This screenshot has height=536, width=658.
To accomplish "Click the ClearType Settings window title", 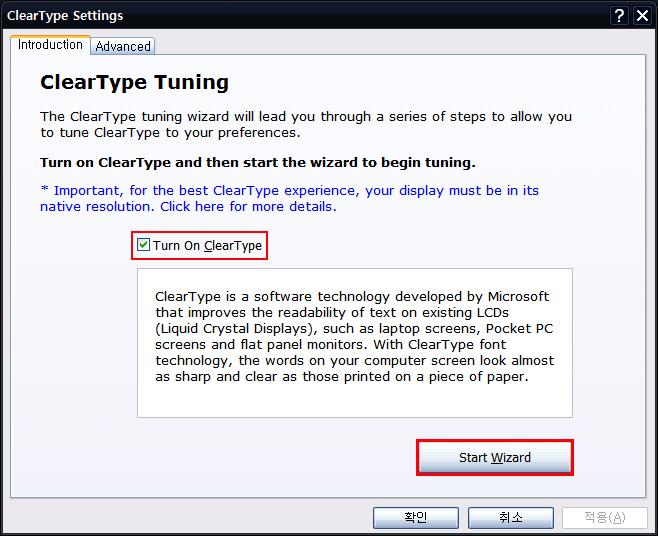I will pyautogui.click(x=65, y=16).
